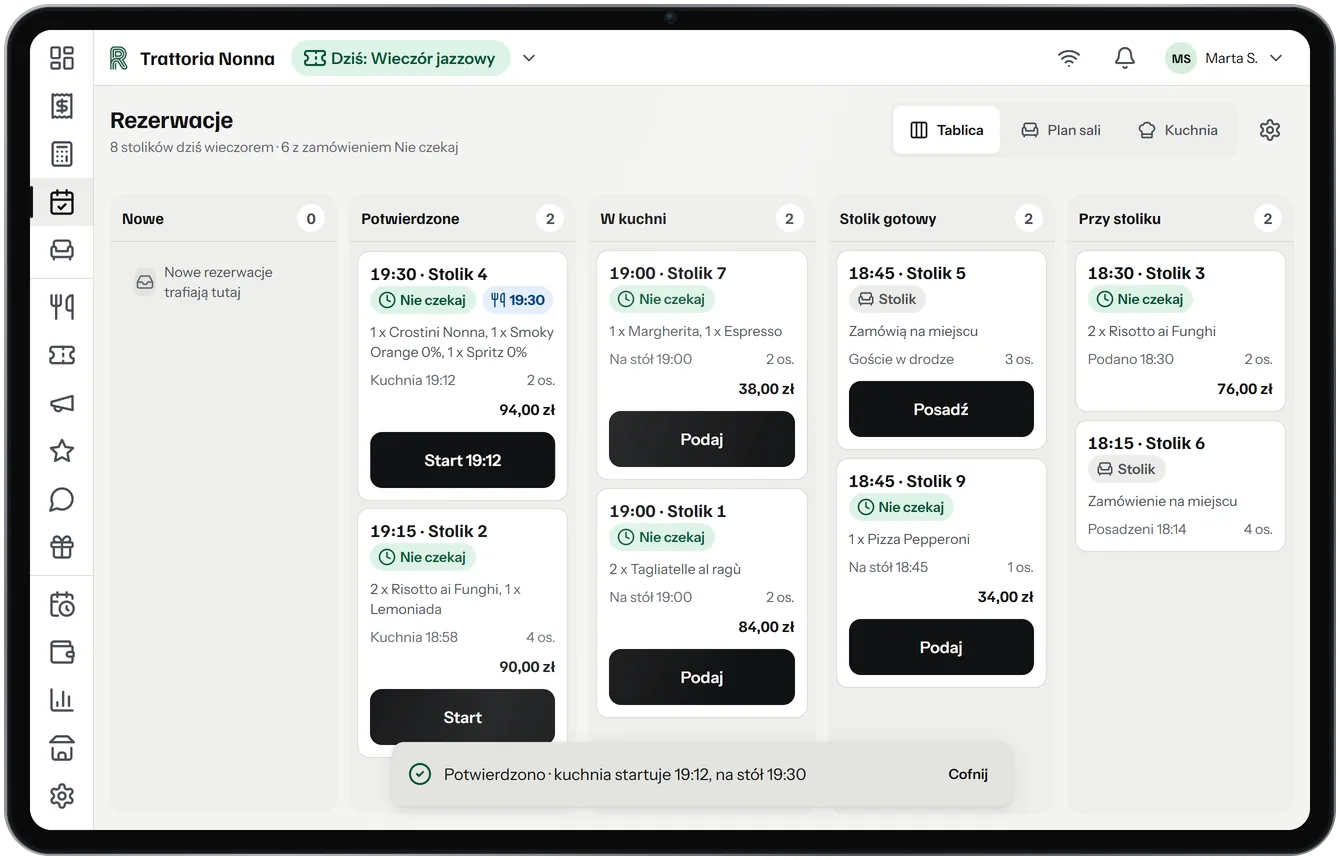Open the bar chart reports sidebar icon

[x=62, y=700]
